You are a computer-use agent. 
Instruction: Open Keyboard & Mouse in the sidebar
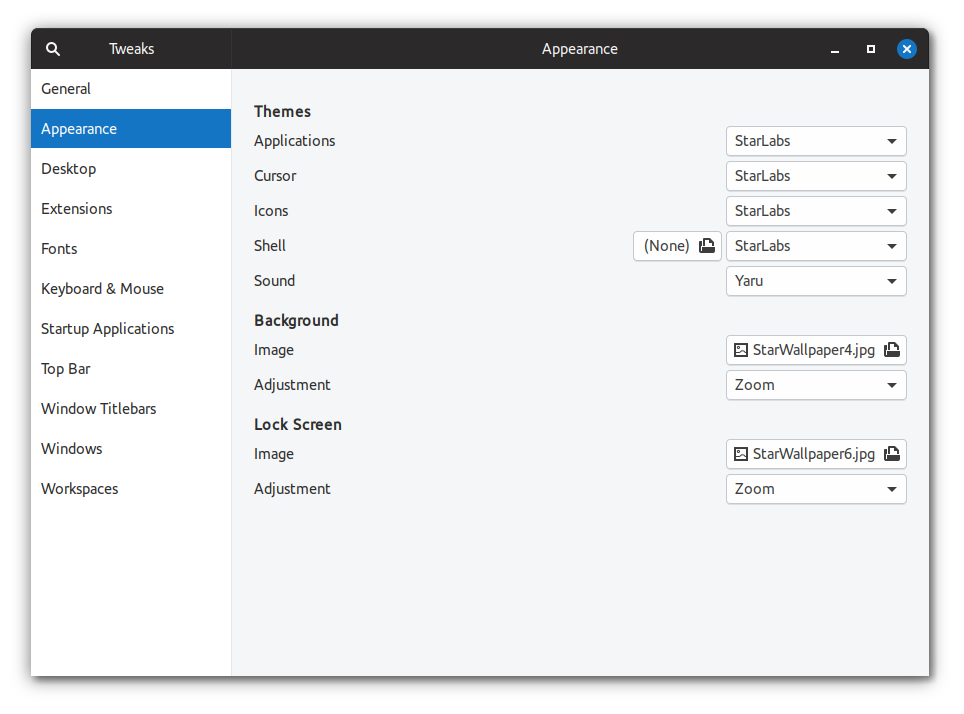[131, 289]
